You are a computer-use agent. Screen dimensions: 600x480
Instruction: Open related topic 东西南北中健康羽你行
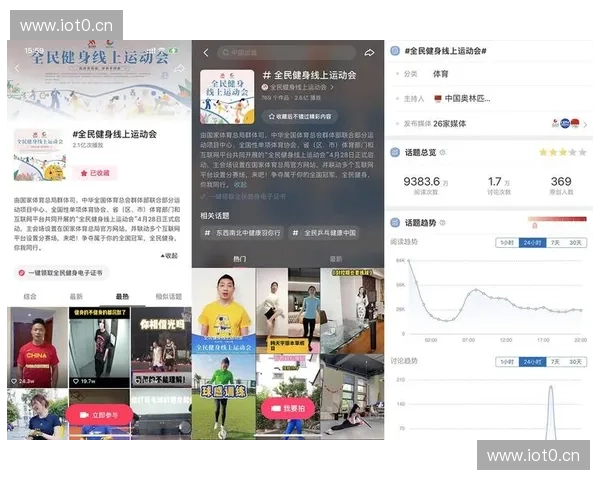pyautogui.click(x=243, y=233)
